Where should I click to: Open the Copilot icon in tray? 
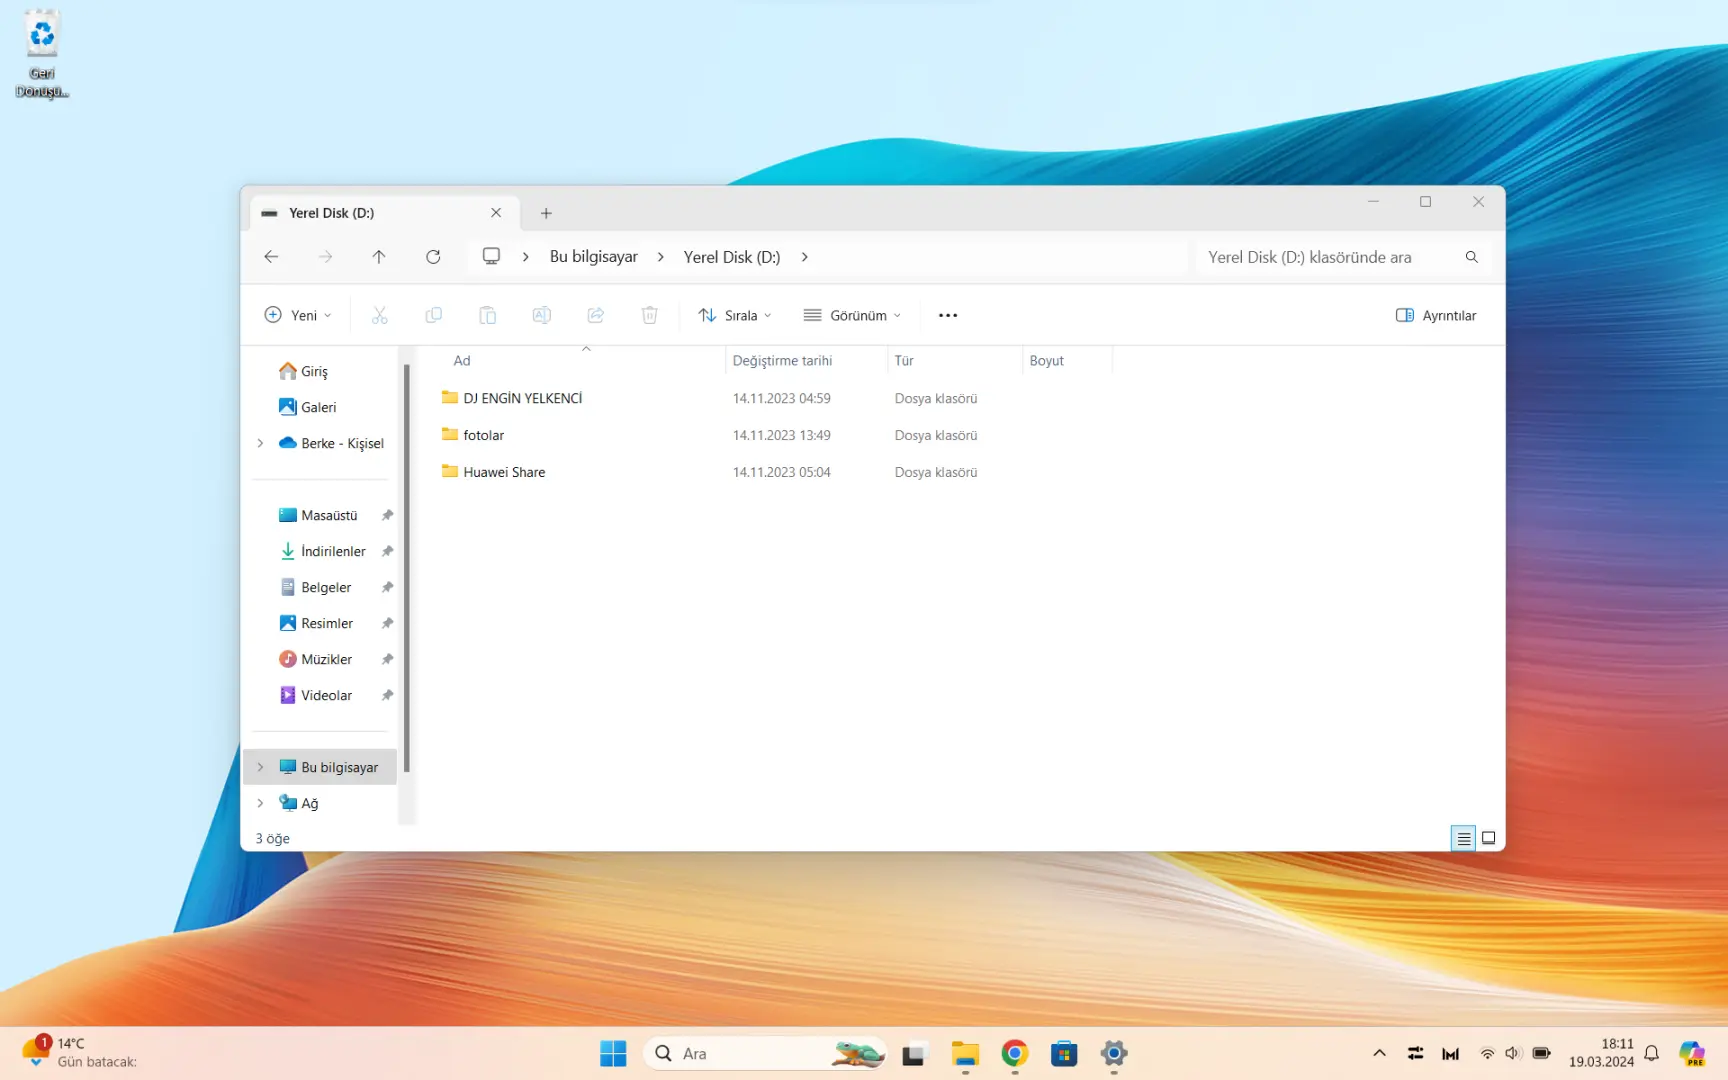(x=1692, y=1053)
